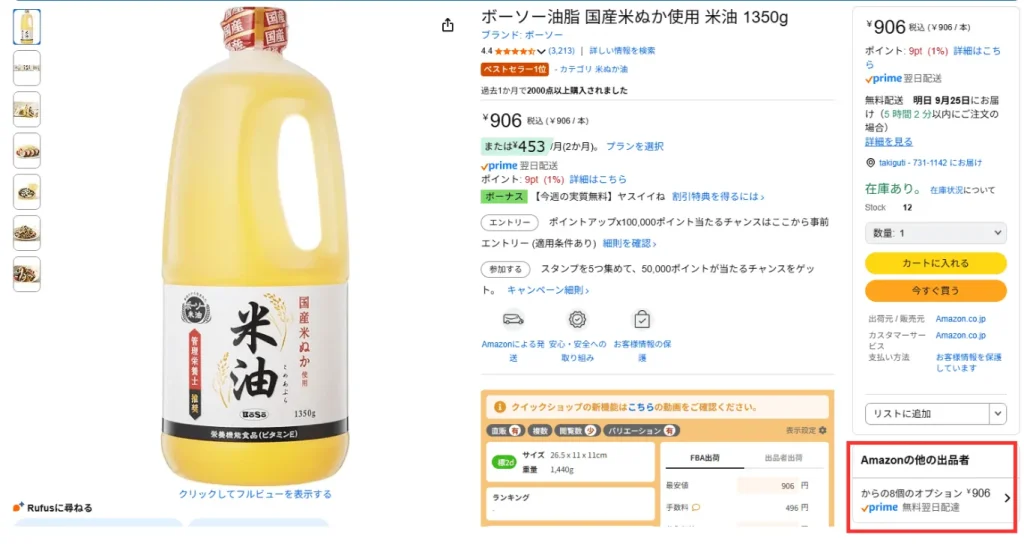The width and height of the screenshot is (1024, 549).
Task: Click the customer info protection bag icon
Action: coord(642,319)
